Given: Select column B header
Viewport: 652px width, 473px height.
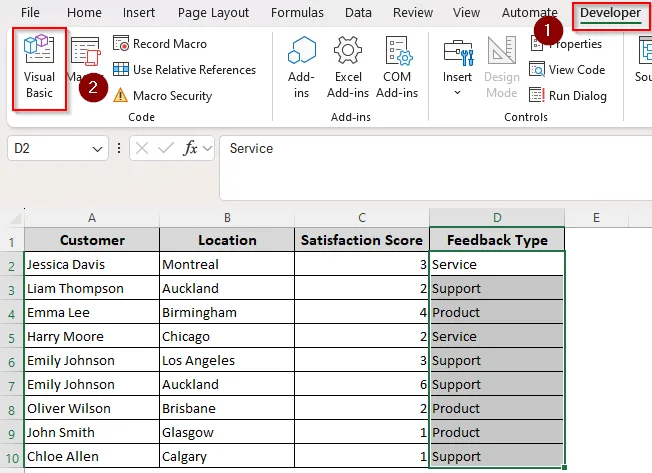Looking at the screenshot, I should 227,217.
